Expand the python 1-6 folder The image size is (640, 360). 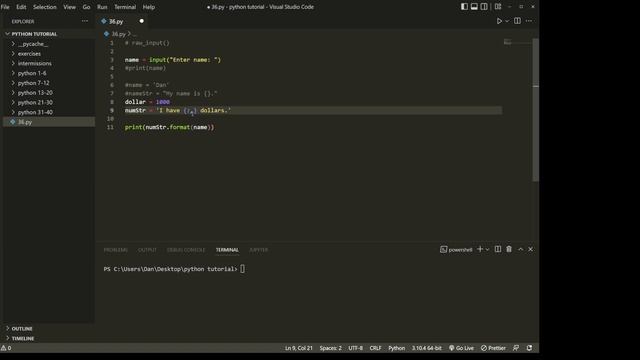coord(49,73)
